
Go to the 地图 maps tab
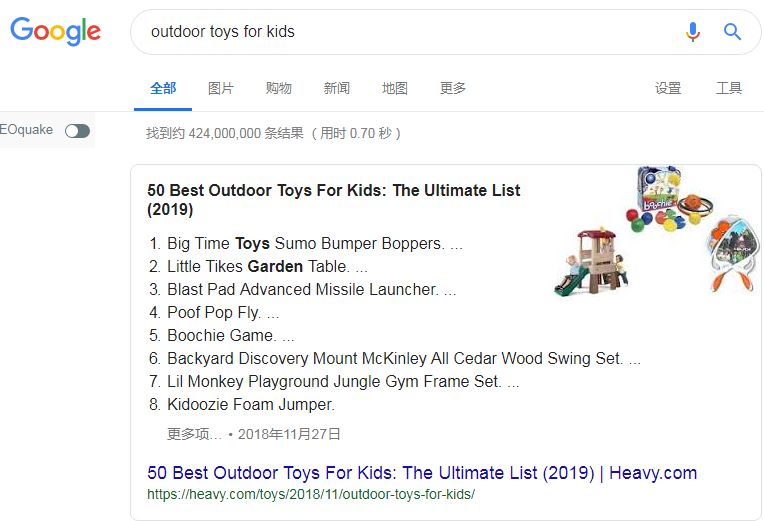click(x=395, y=88)
